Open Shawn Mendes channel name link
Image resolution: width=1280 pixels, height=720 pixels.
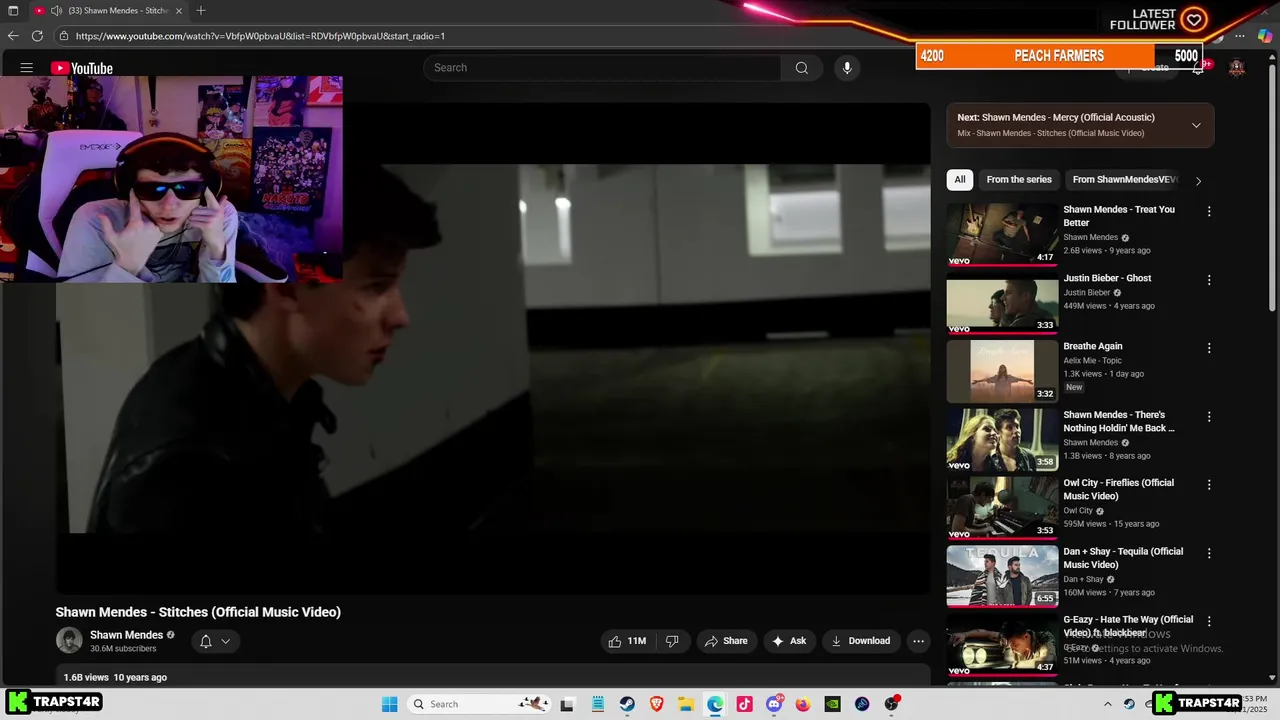[126, 635]
